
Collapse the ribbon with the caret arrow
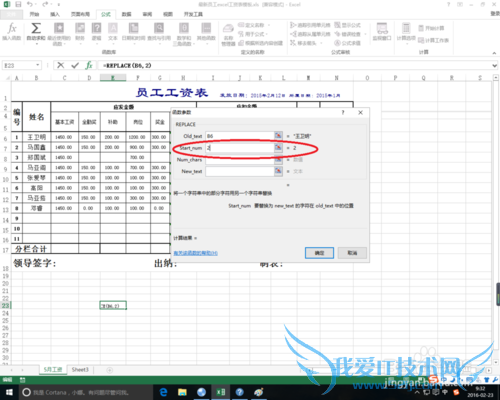pyautogui.click(x=494, y=53)
